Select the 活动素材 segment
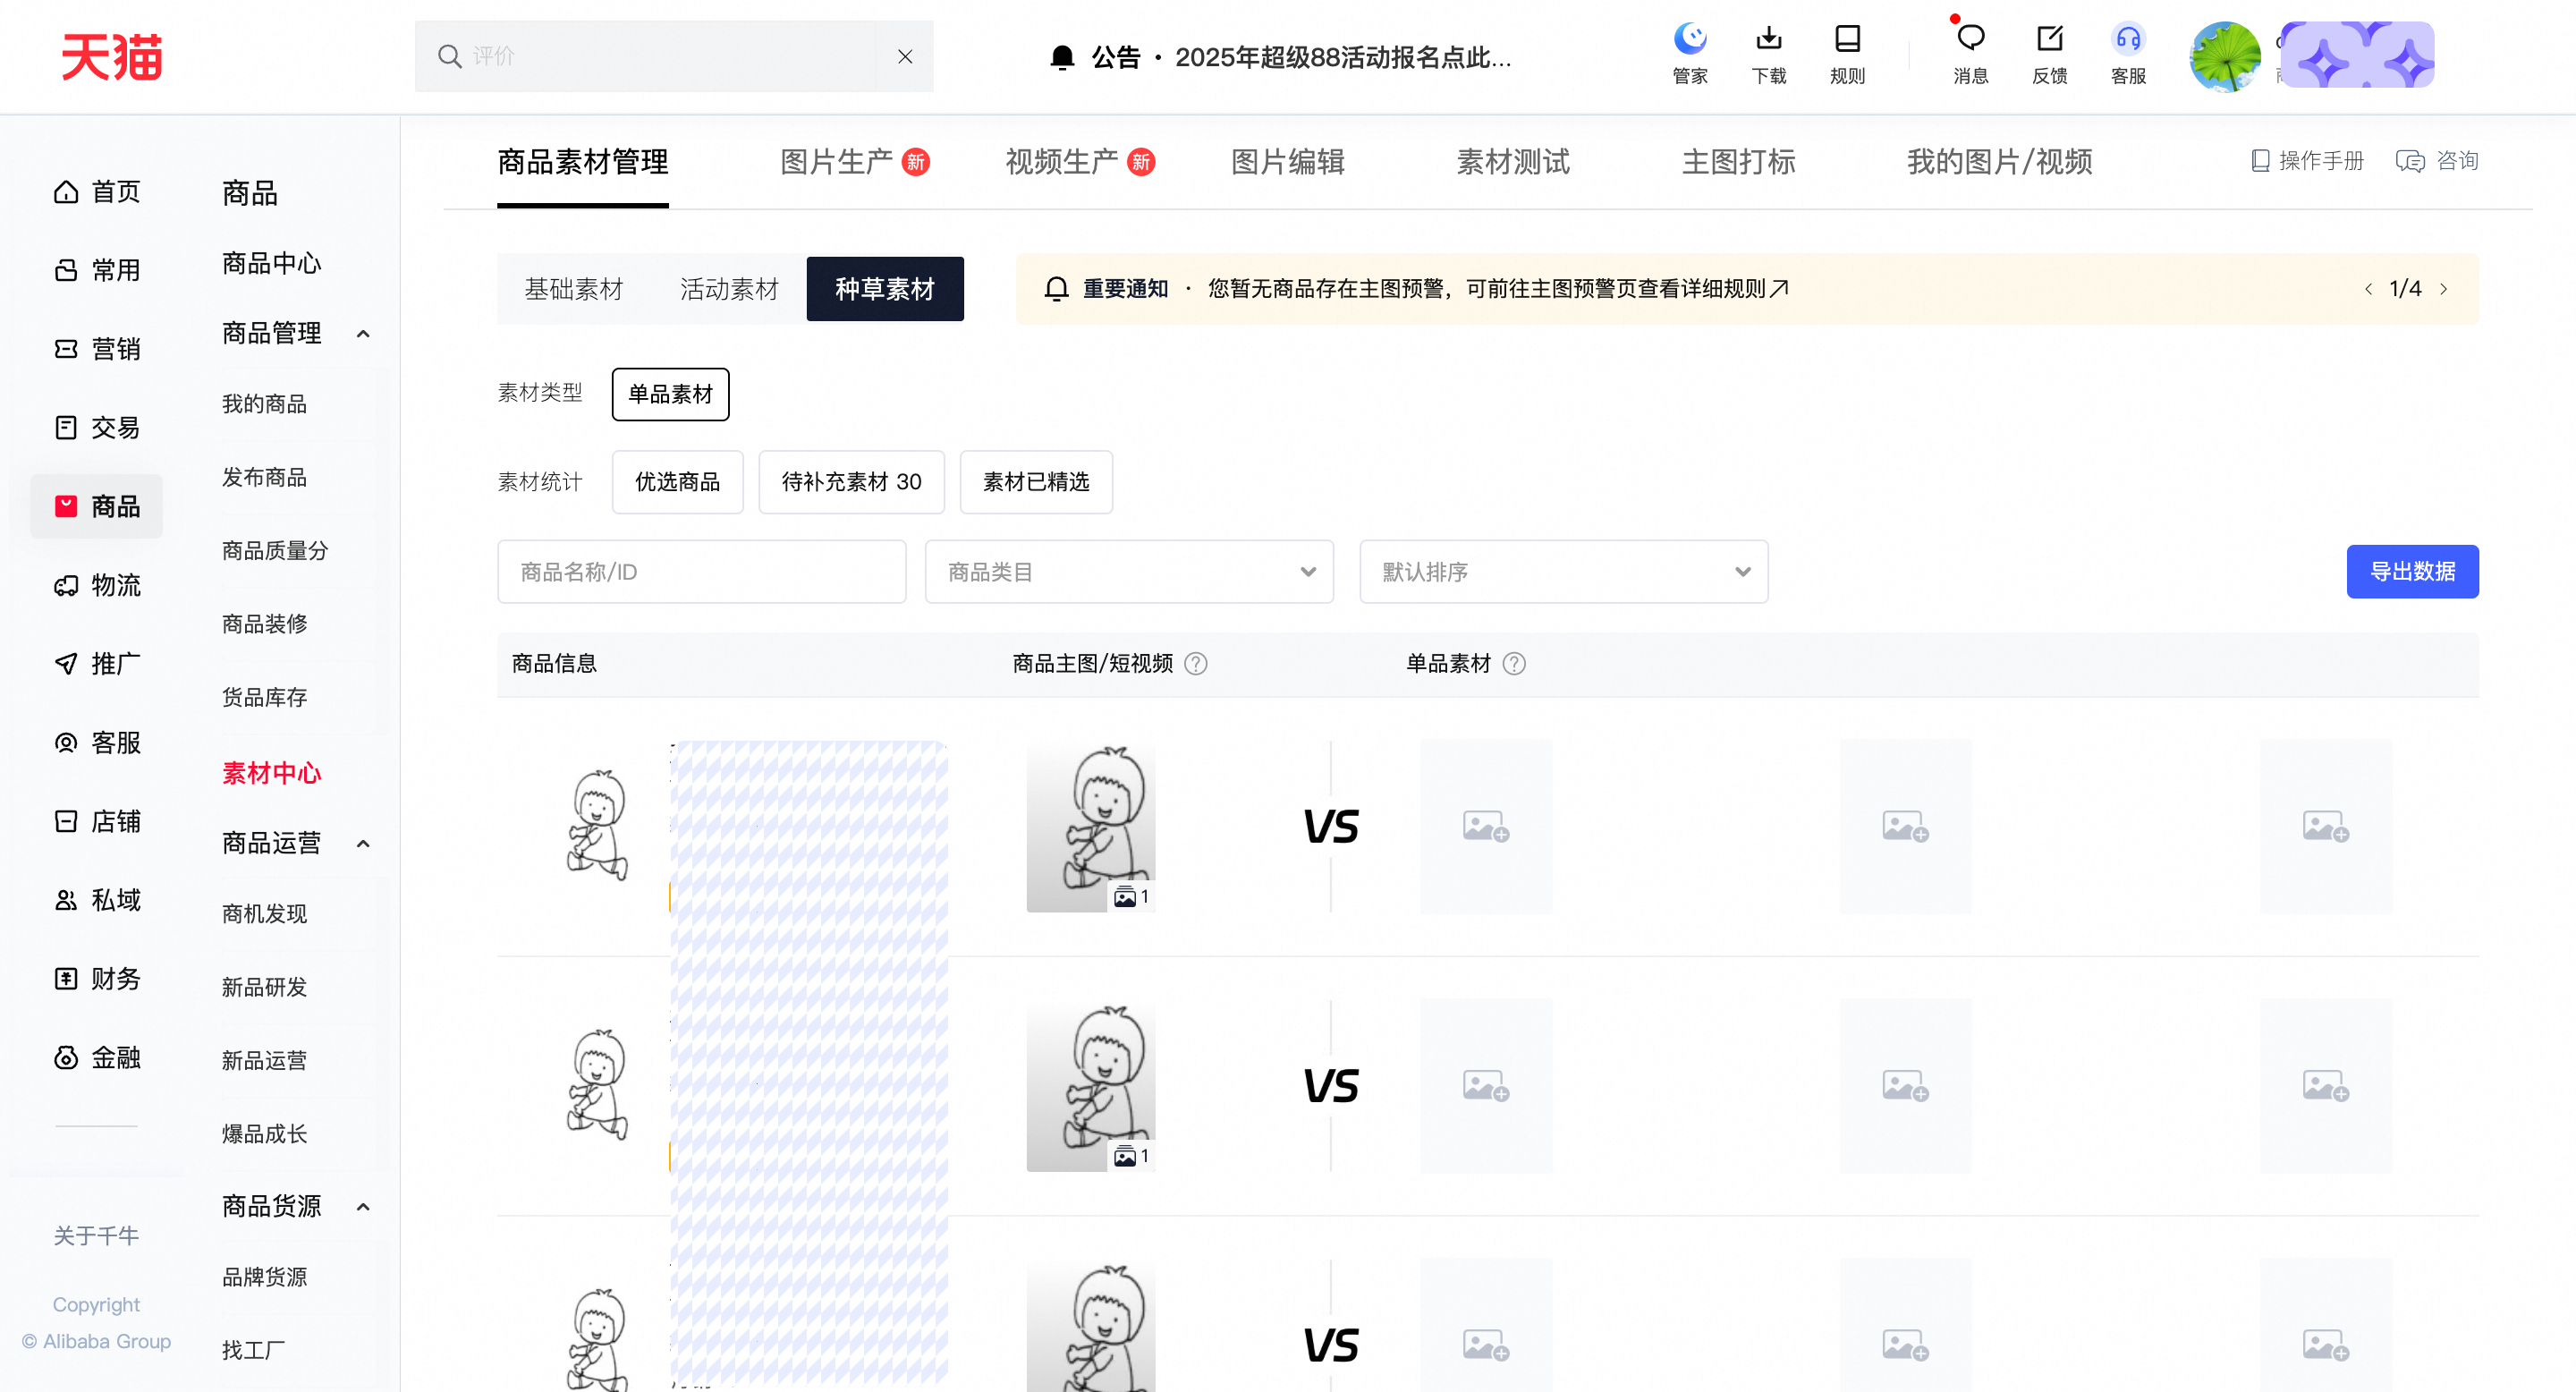Image resolution: width=2576 pixels, height=1392 pixels. 729,289
